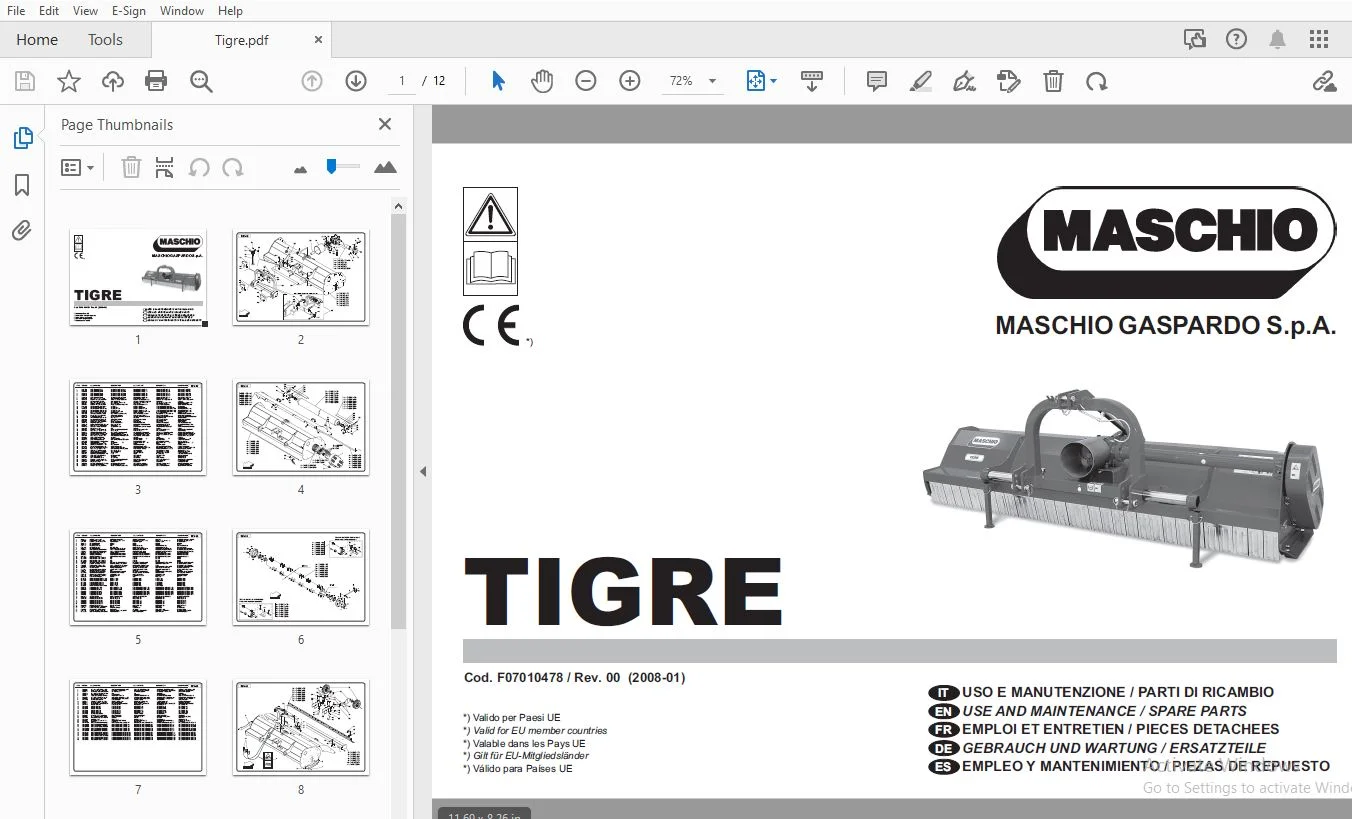Close the Page Thumbnails panel

tap(385, 124)
